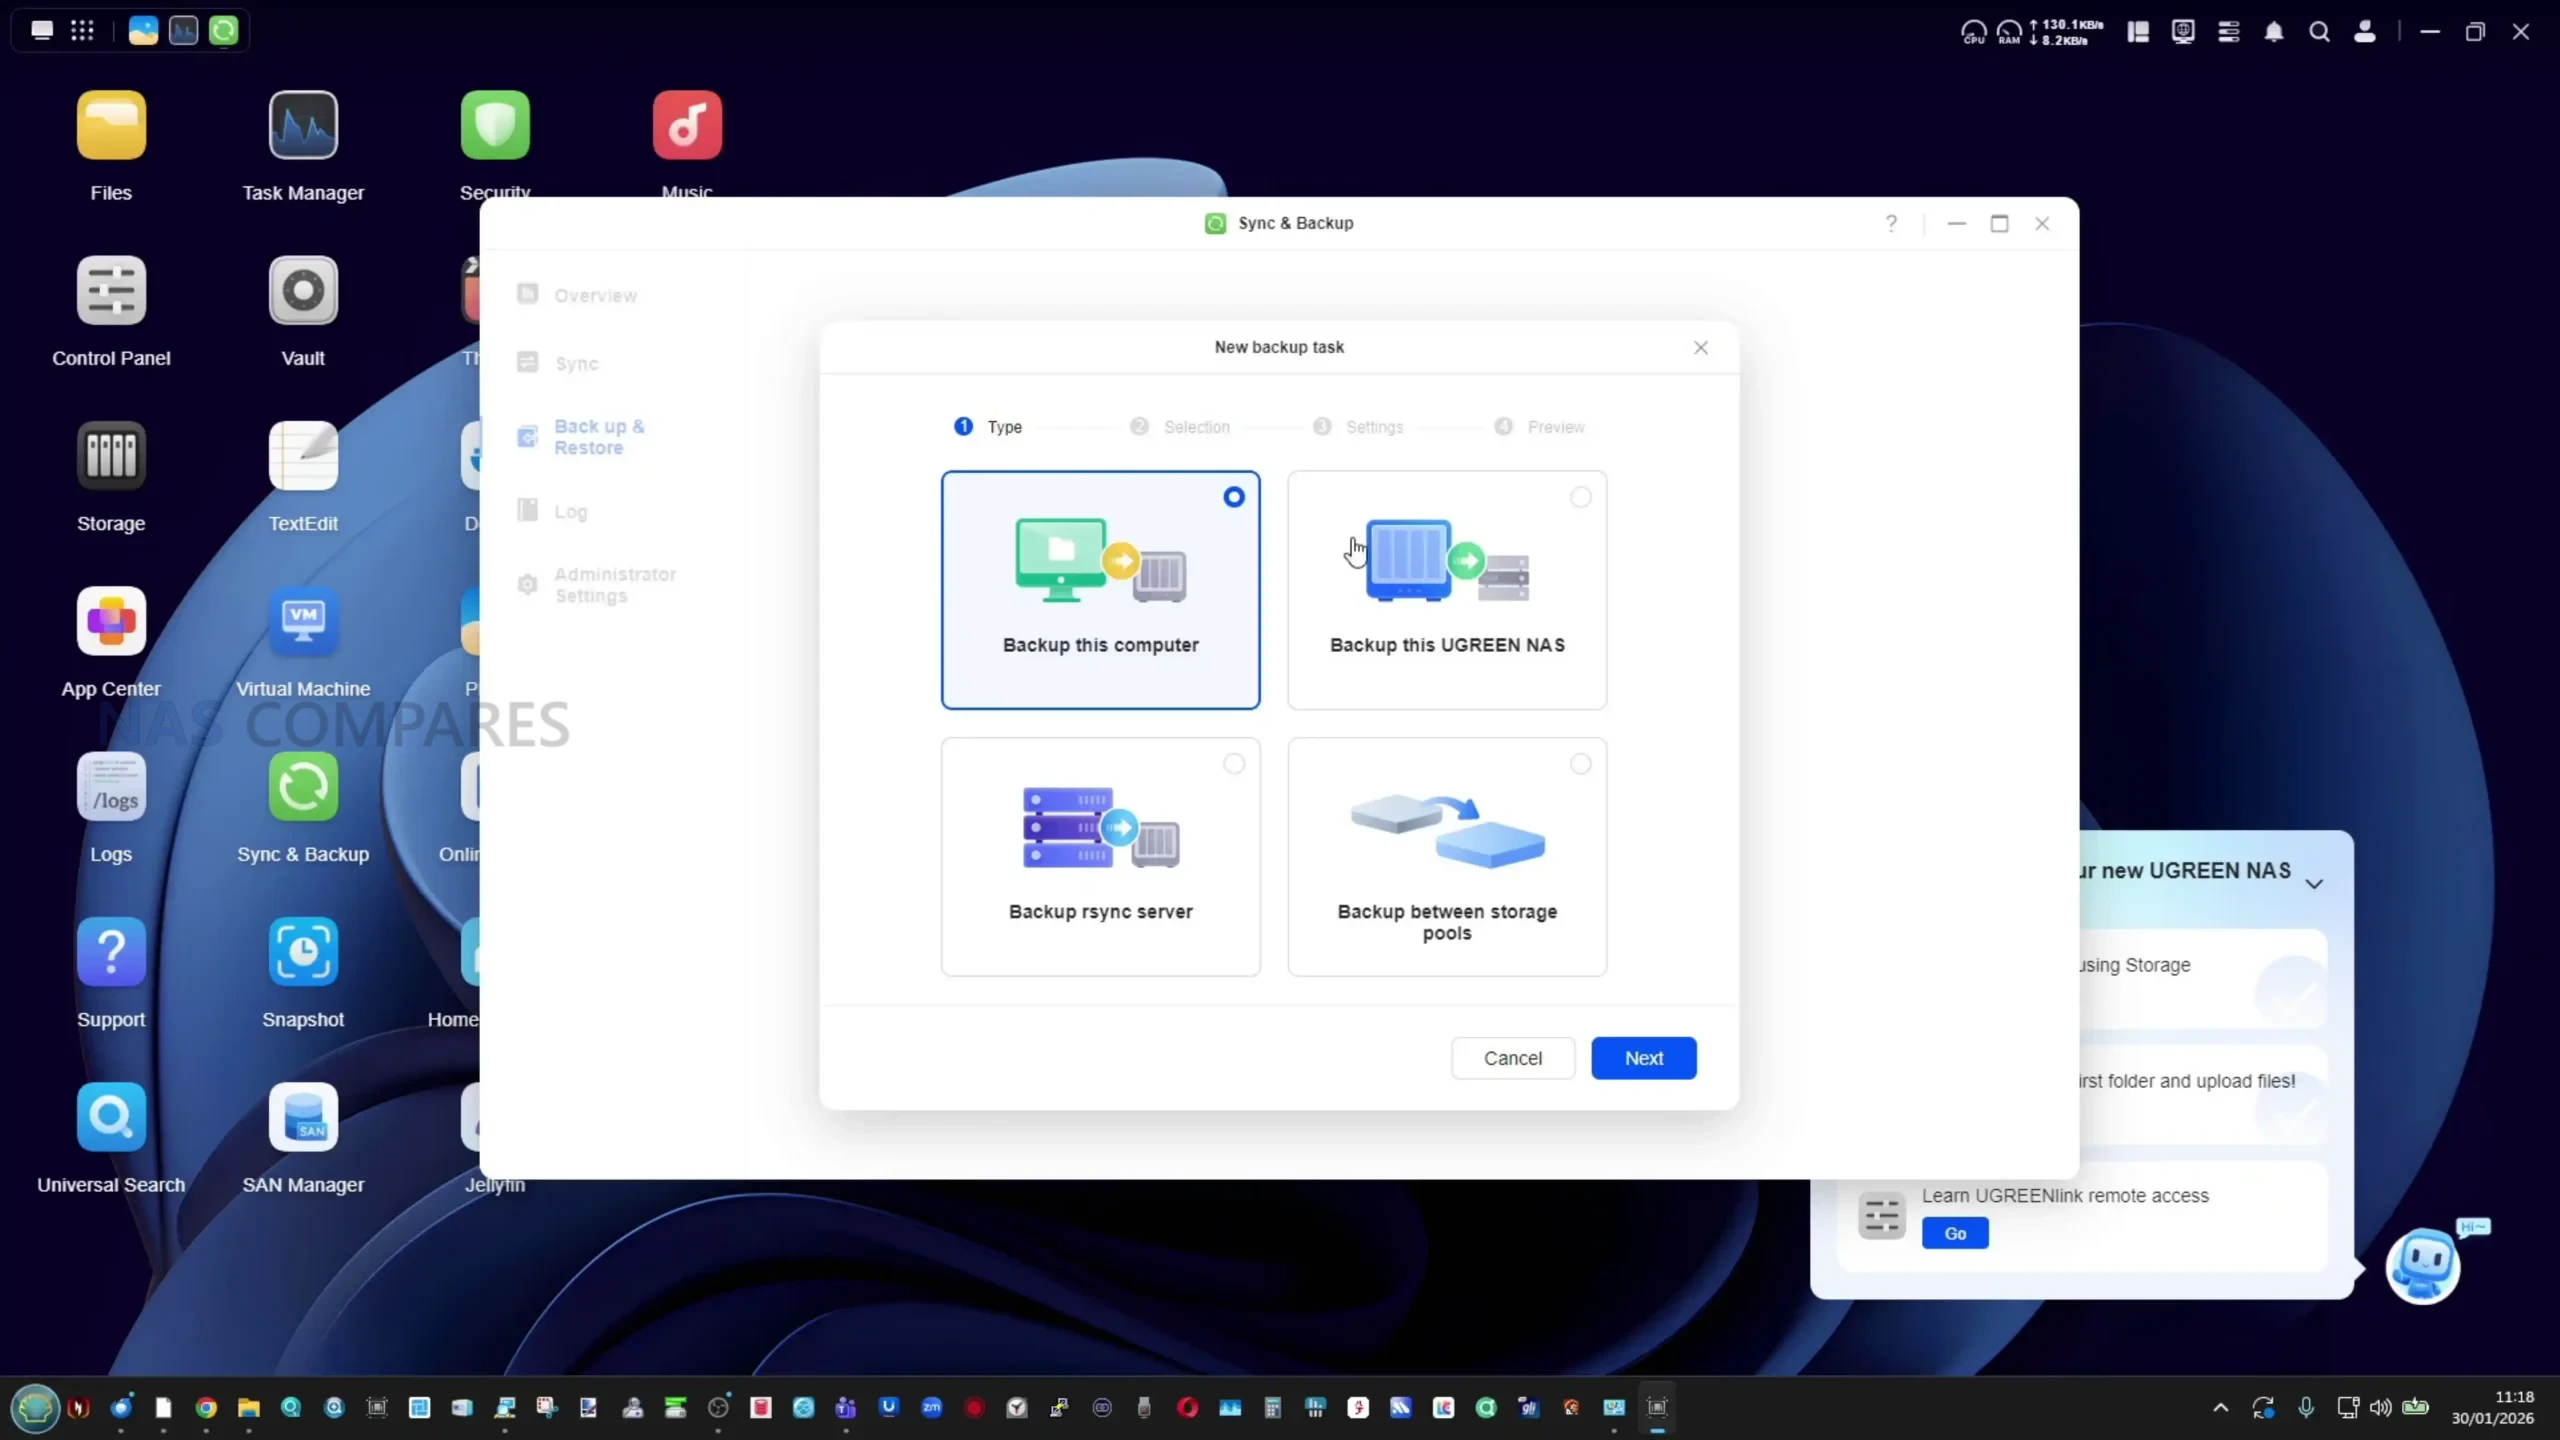Launch the Vault application
The height and width of the screenshot is (1440, 2560).
pos(303,291)
